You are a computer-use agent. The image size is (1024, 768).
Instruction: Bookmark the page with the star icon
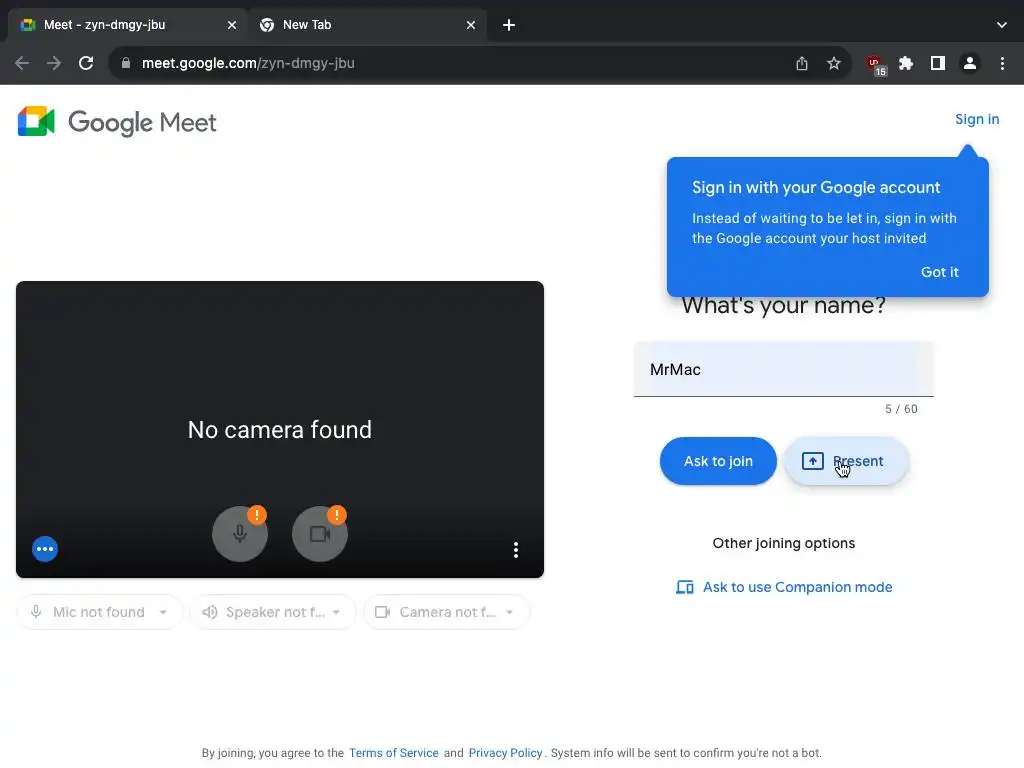coord(833,63)
